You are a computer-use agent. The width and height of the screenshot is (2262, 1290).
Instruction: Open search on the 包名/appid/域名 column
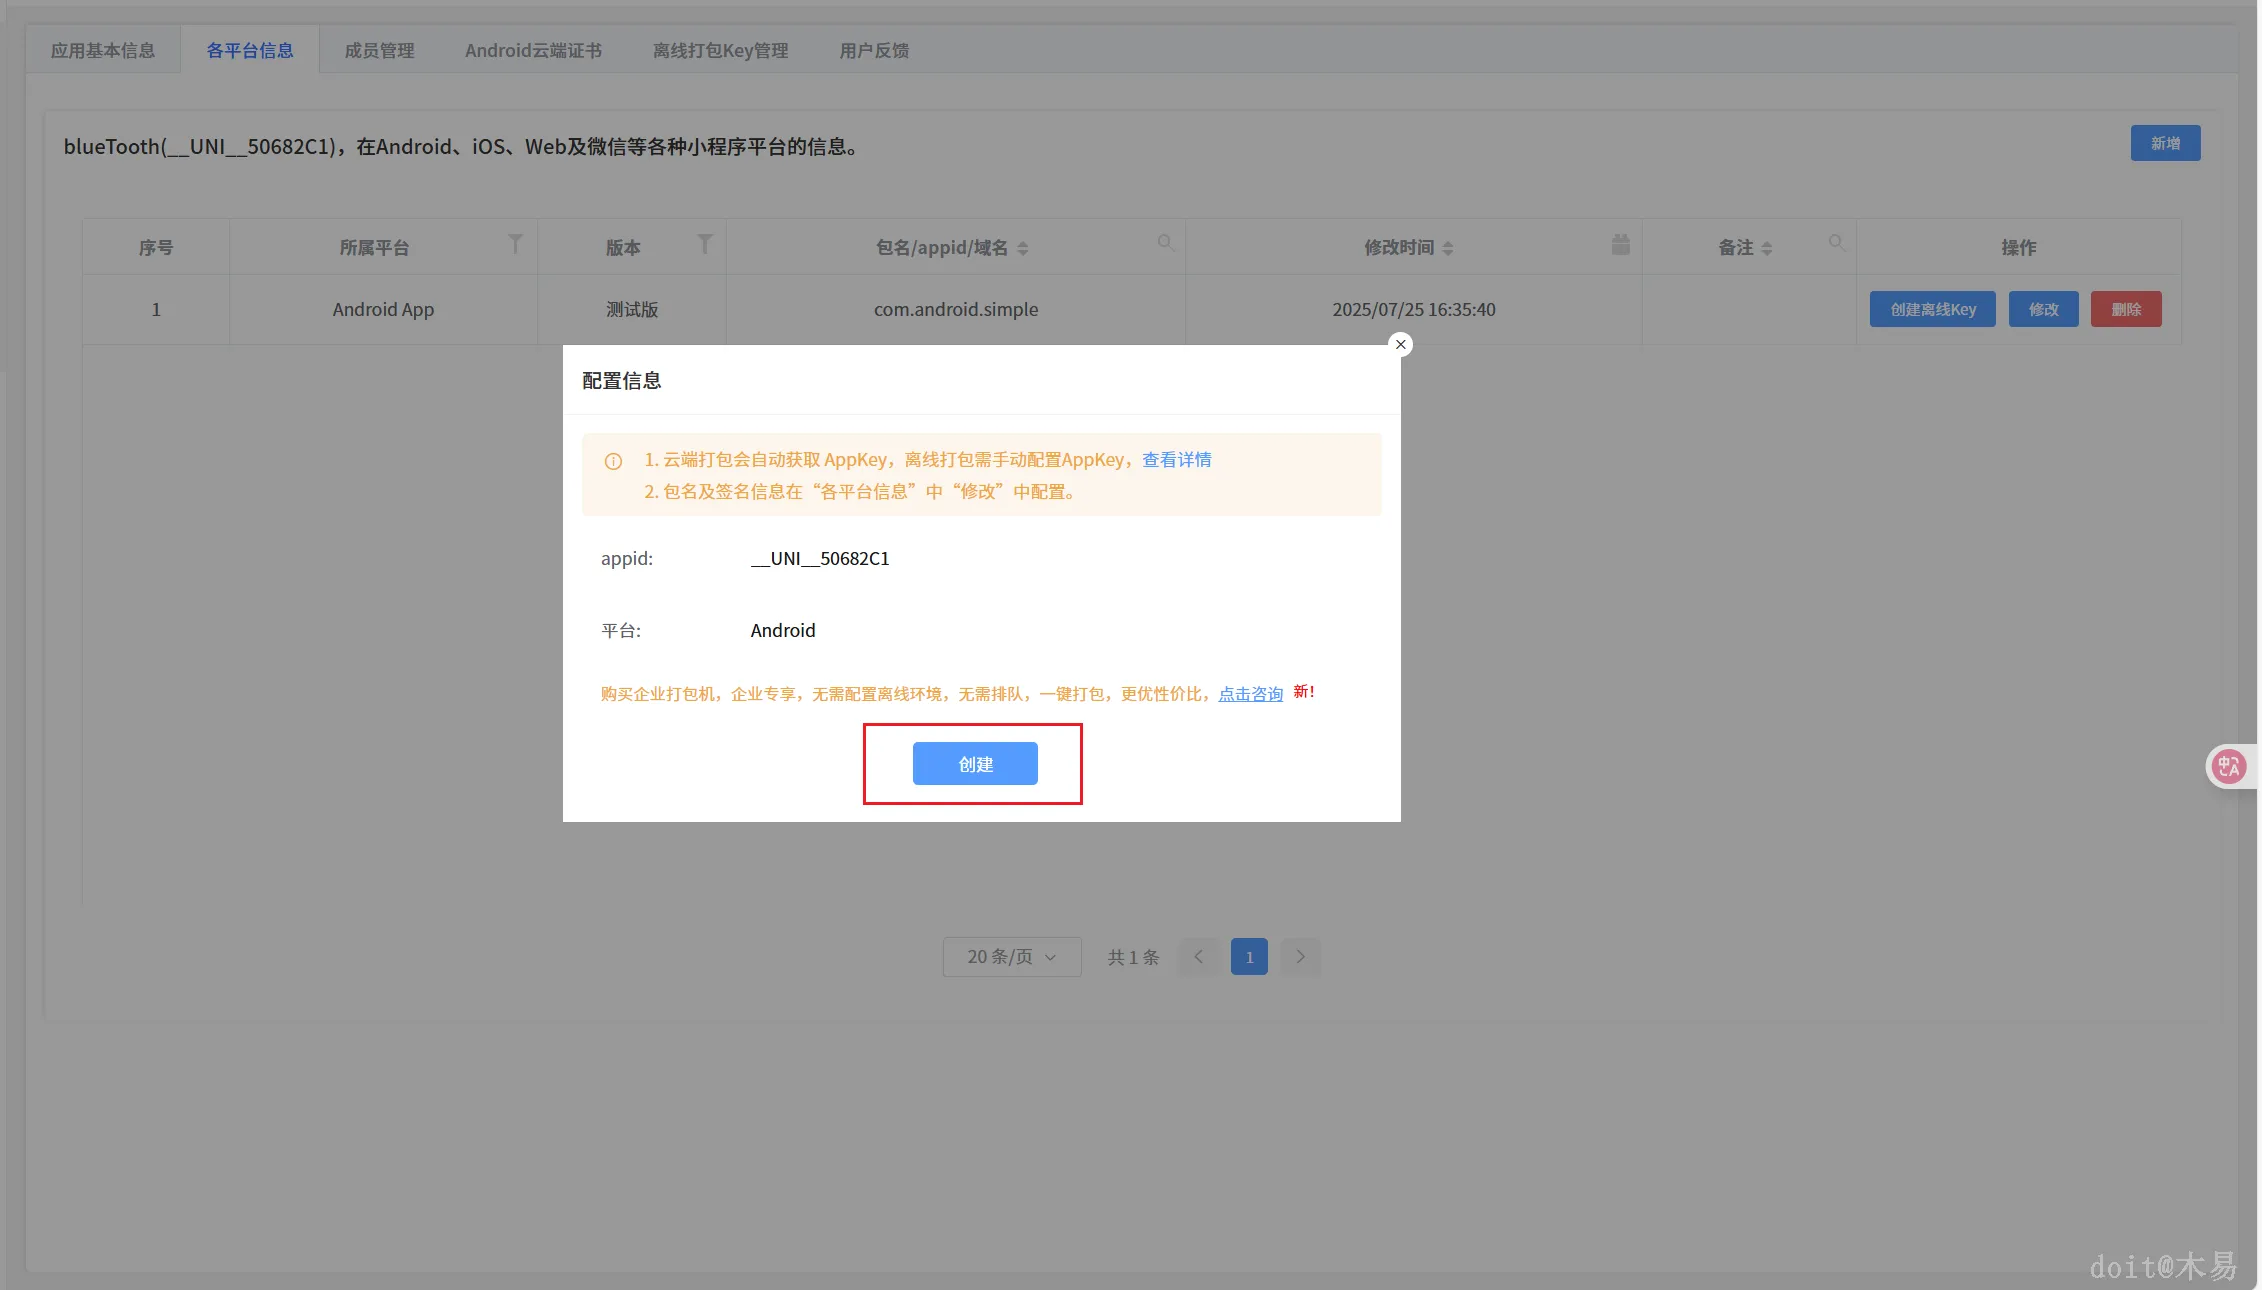(x=1165, y=244)
